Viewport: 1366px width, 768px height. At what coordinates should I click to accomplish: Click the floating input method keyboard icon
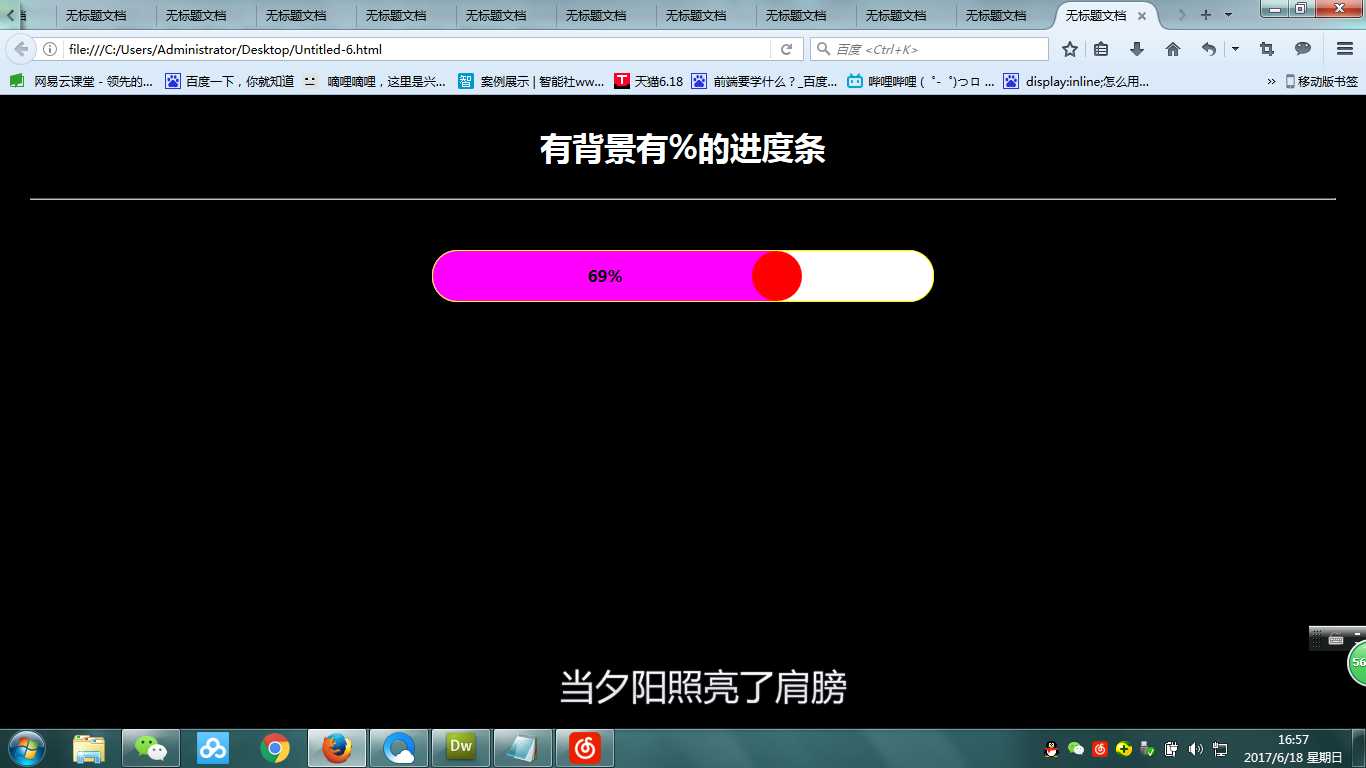pos(1336,640)
